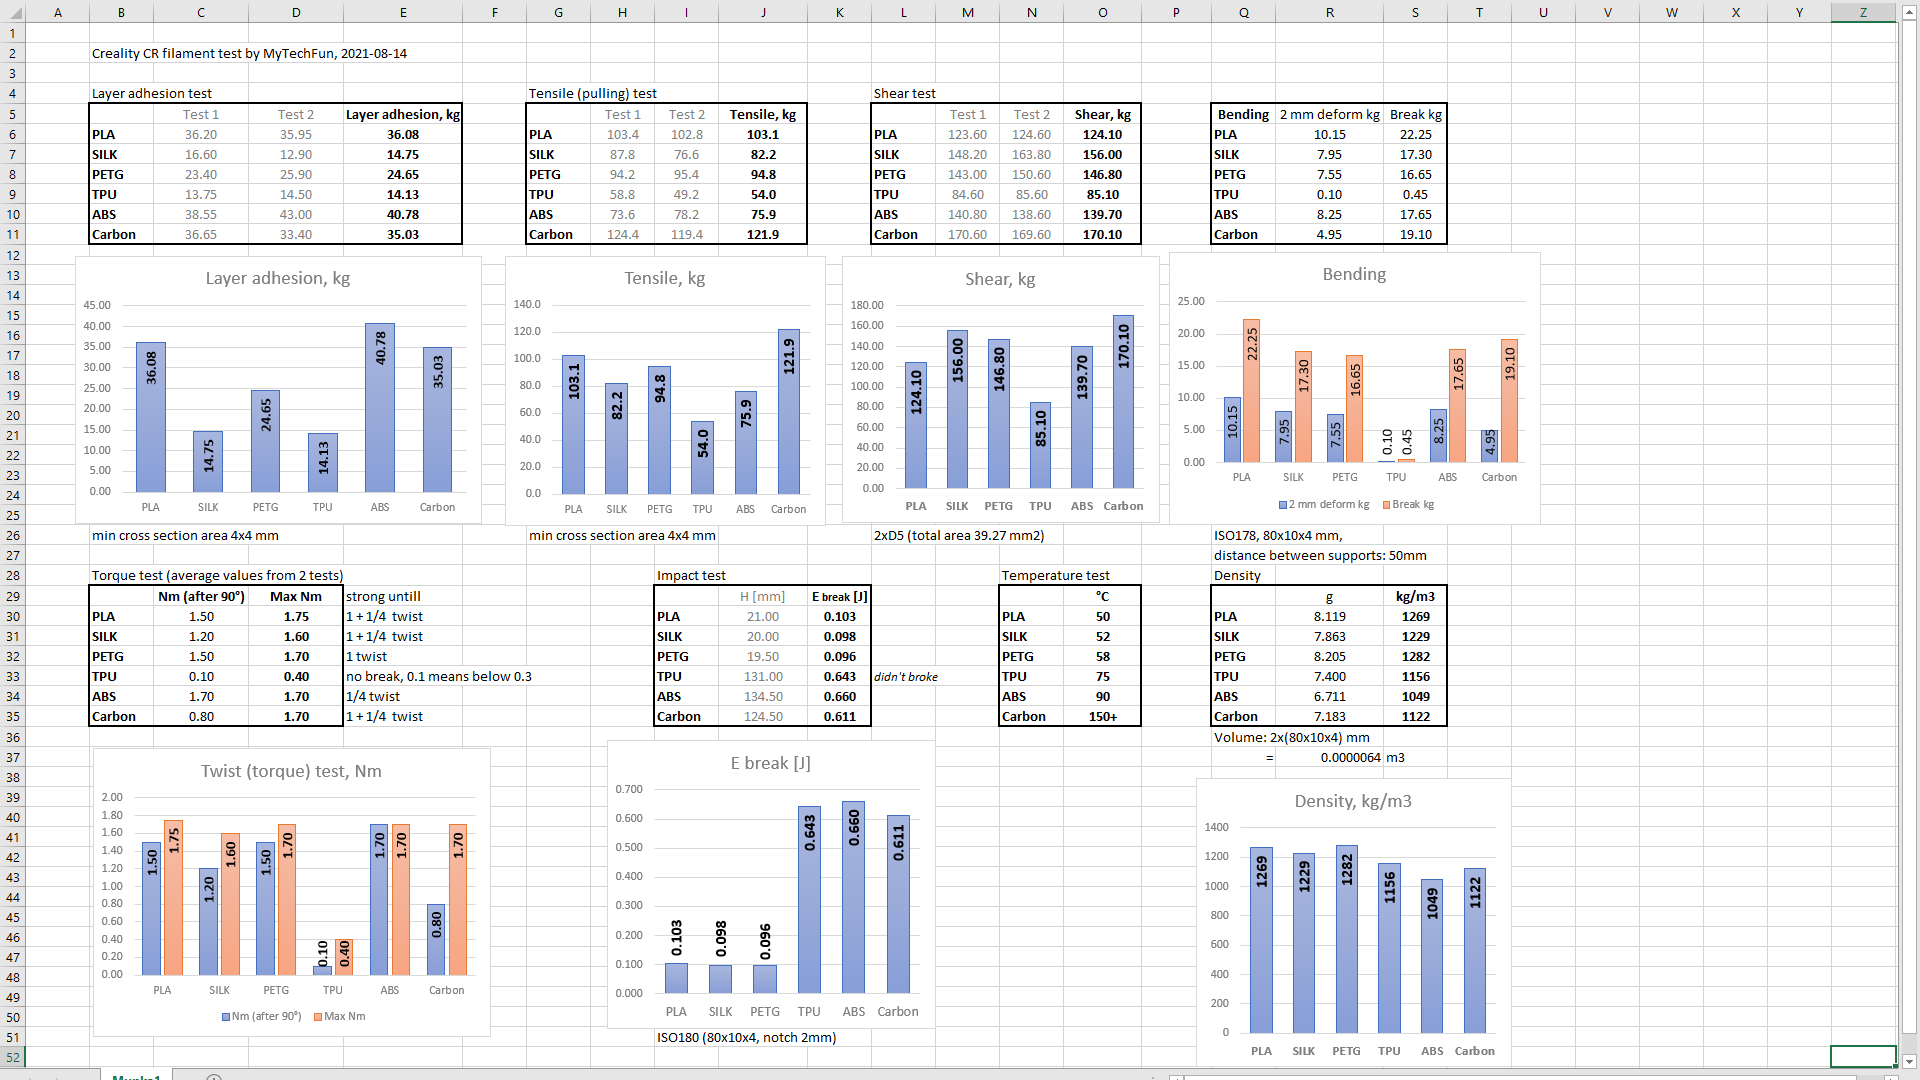The image size is (1920, 1080).
Task: Select the 'Bending' table header cell
Action: coord(1243,115)
